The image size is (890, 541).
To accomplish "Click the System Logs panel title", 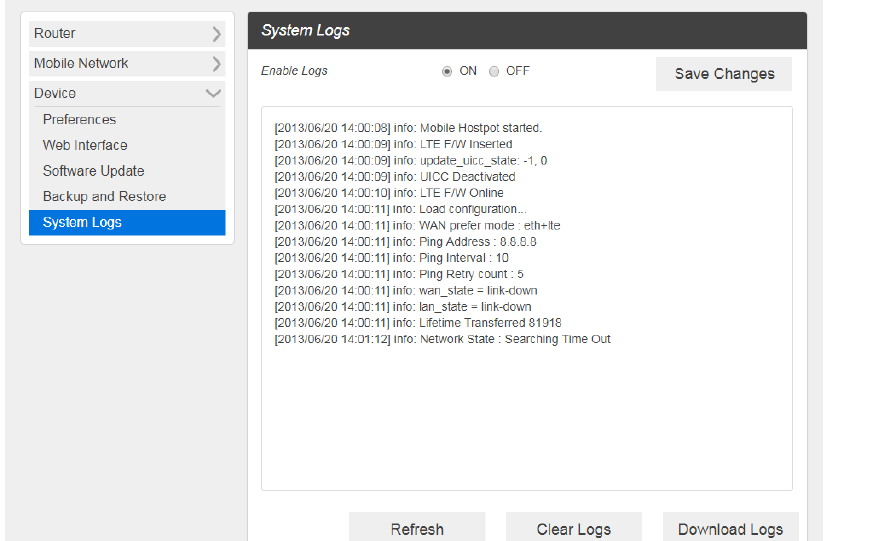I will pos(305,31).
